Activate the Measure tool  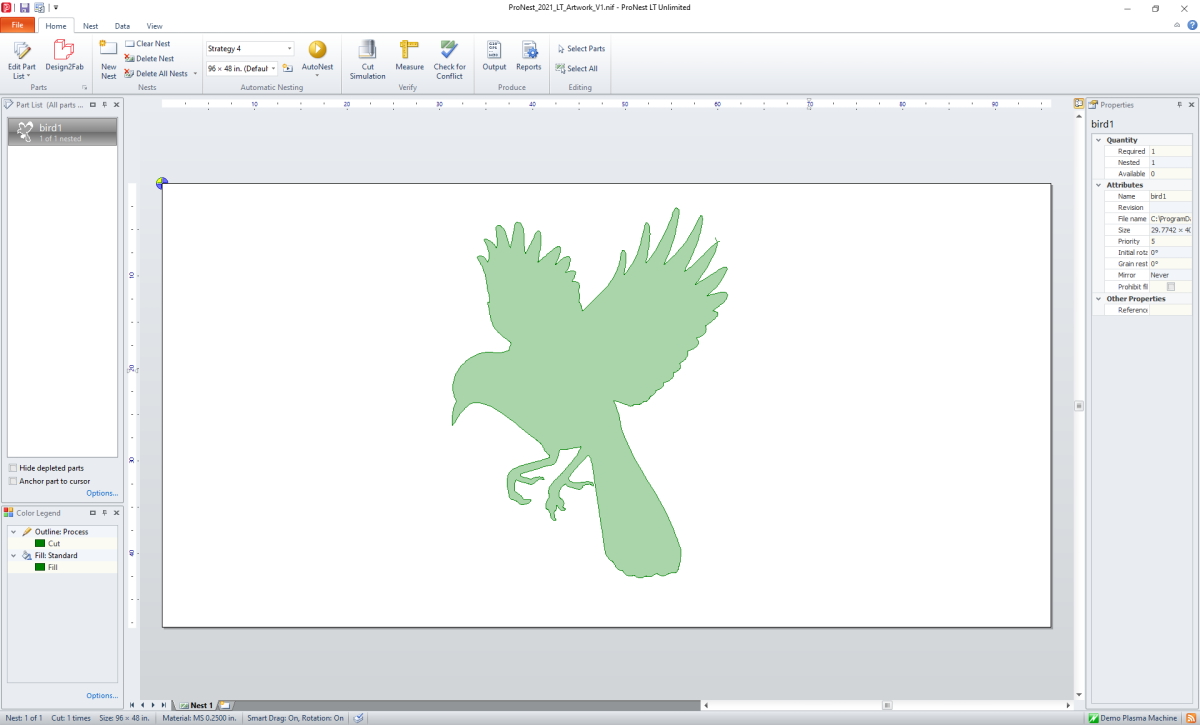[409, 56]
